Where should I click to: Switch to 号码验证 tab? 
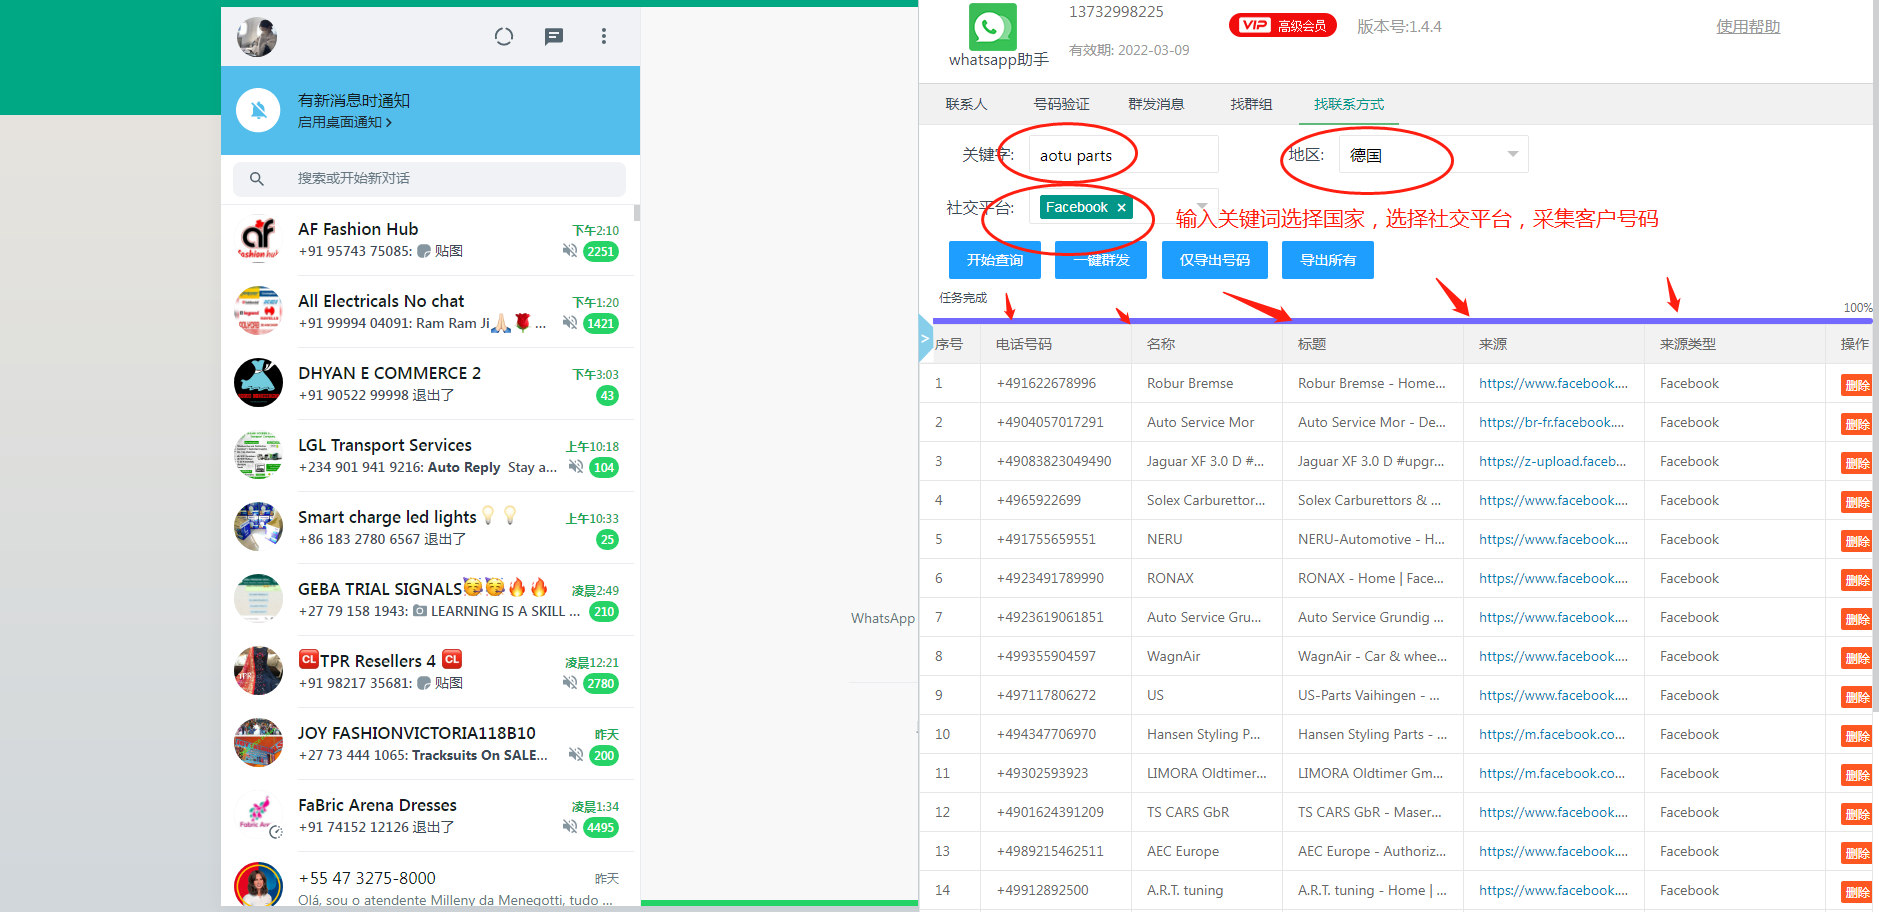pos(1061,104)
